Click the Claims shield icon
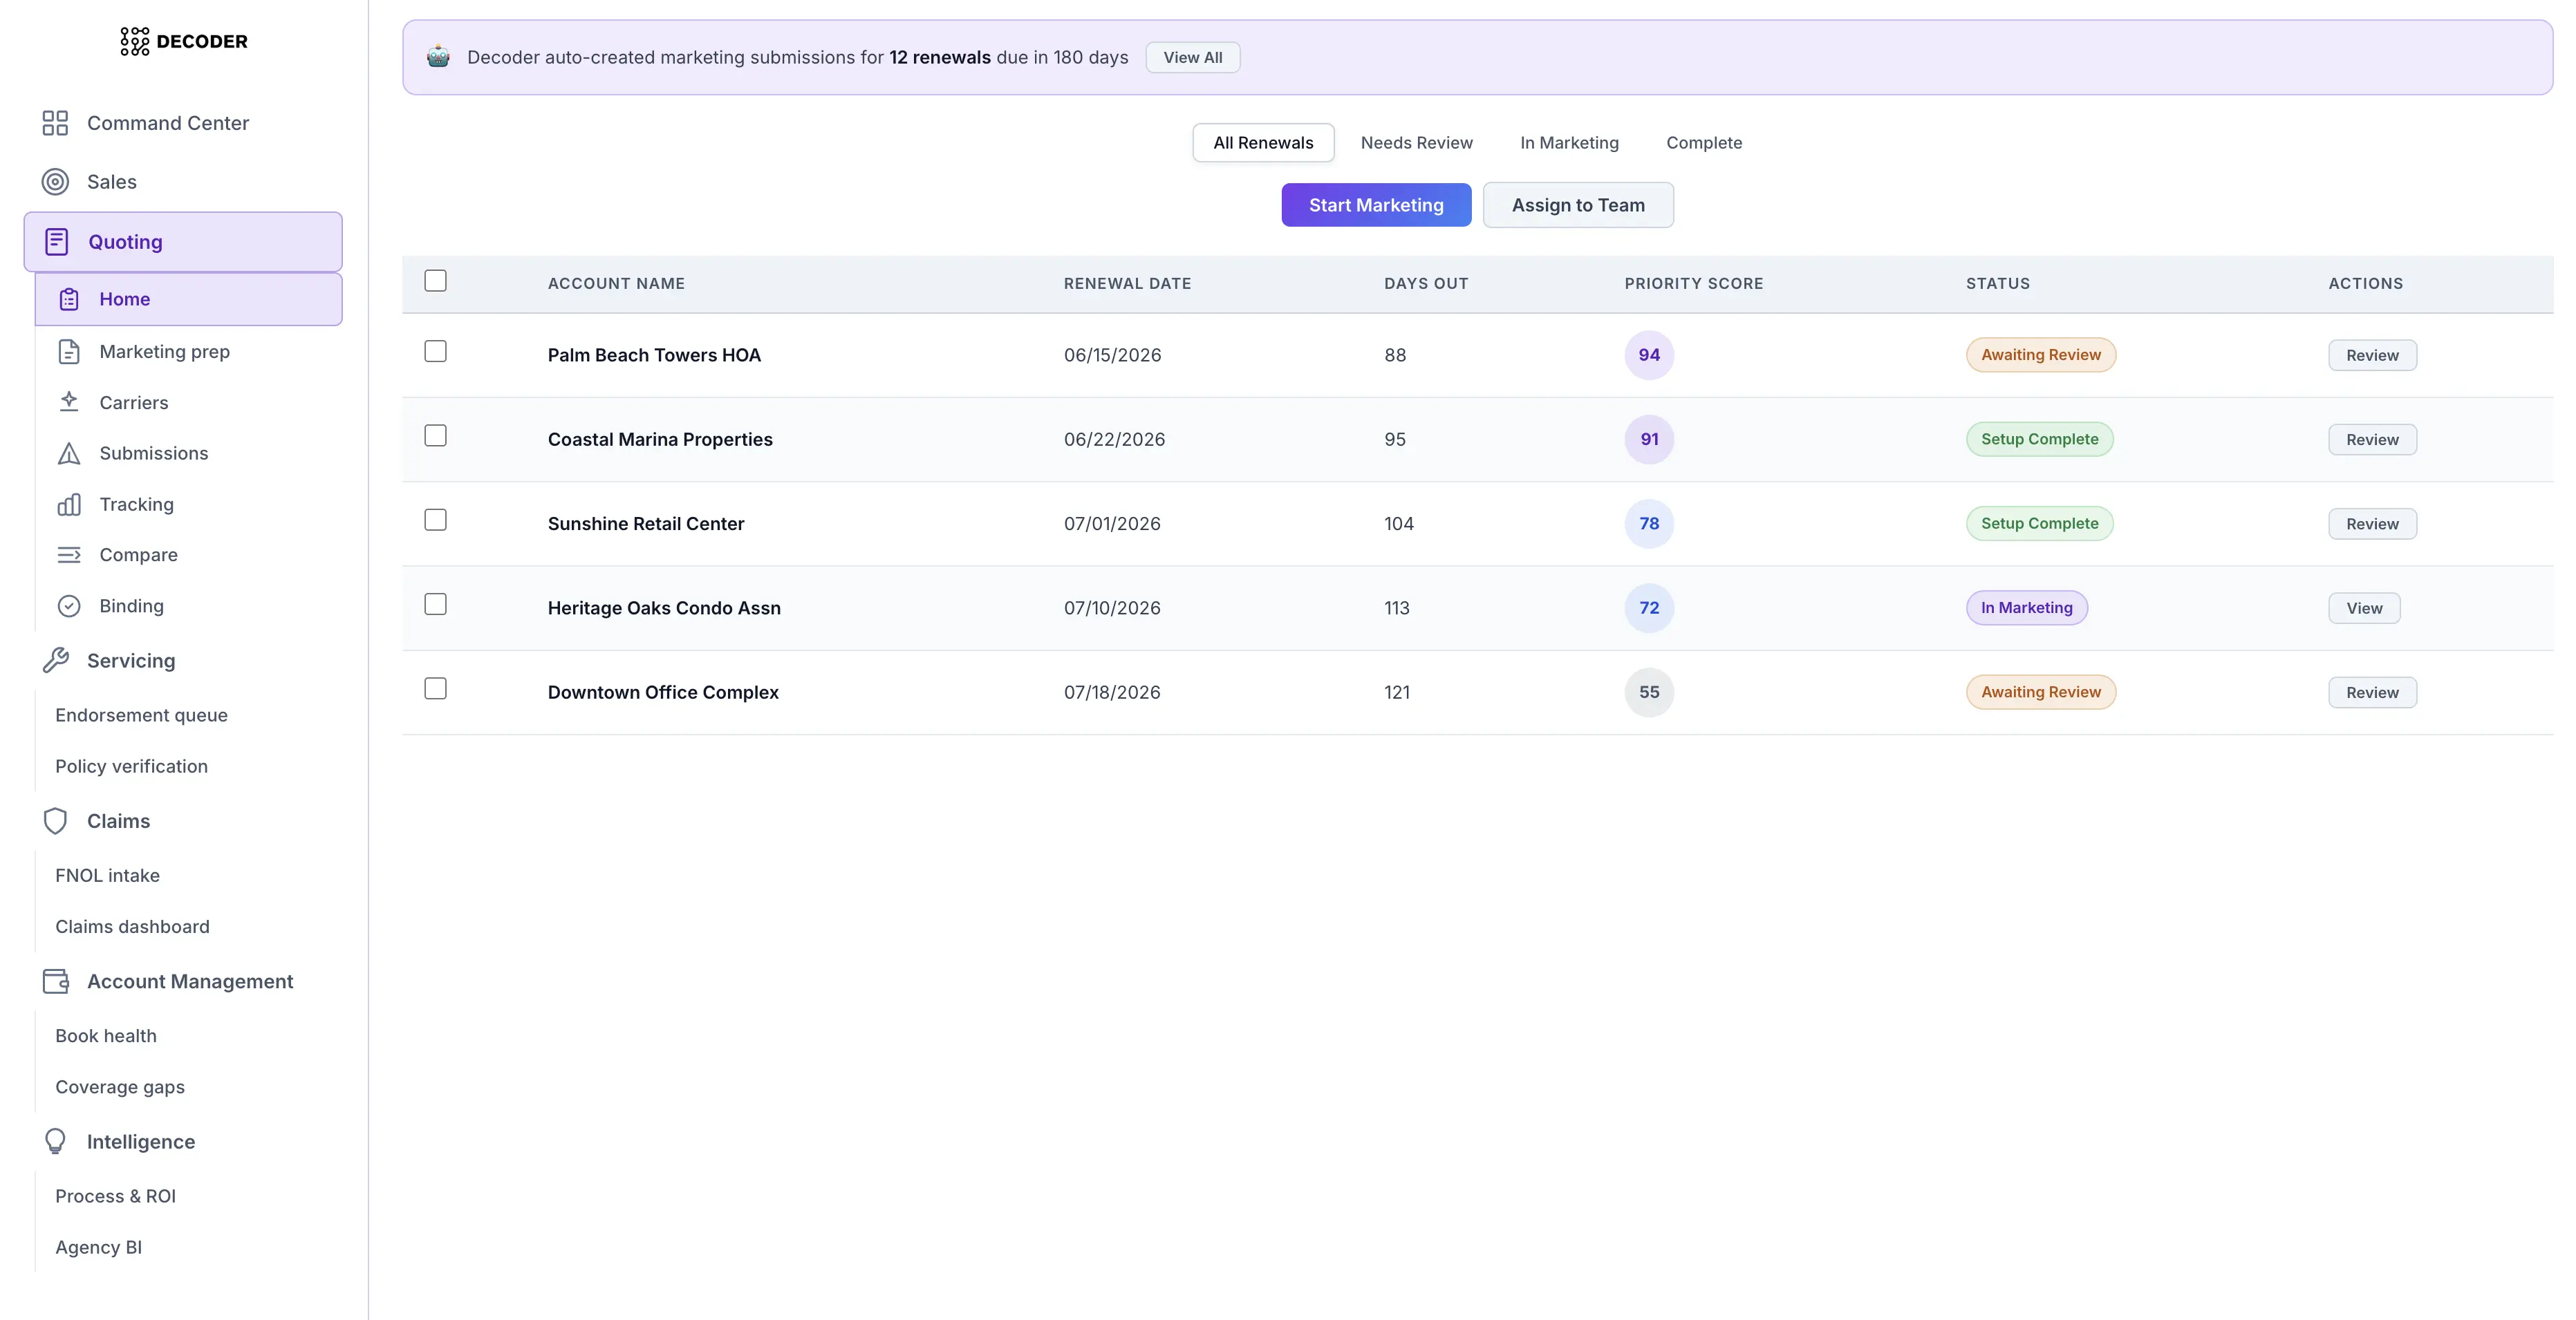This screenshot has width=2576, height=1320. point(56,820)
